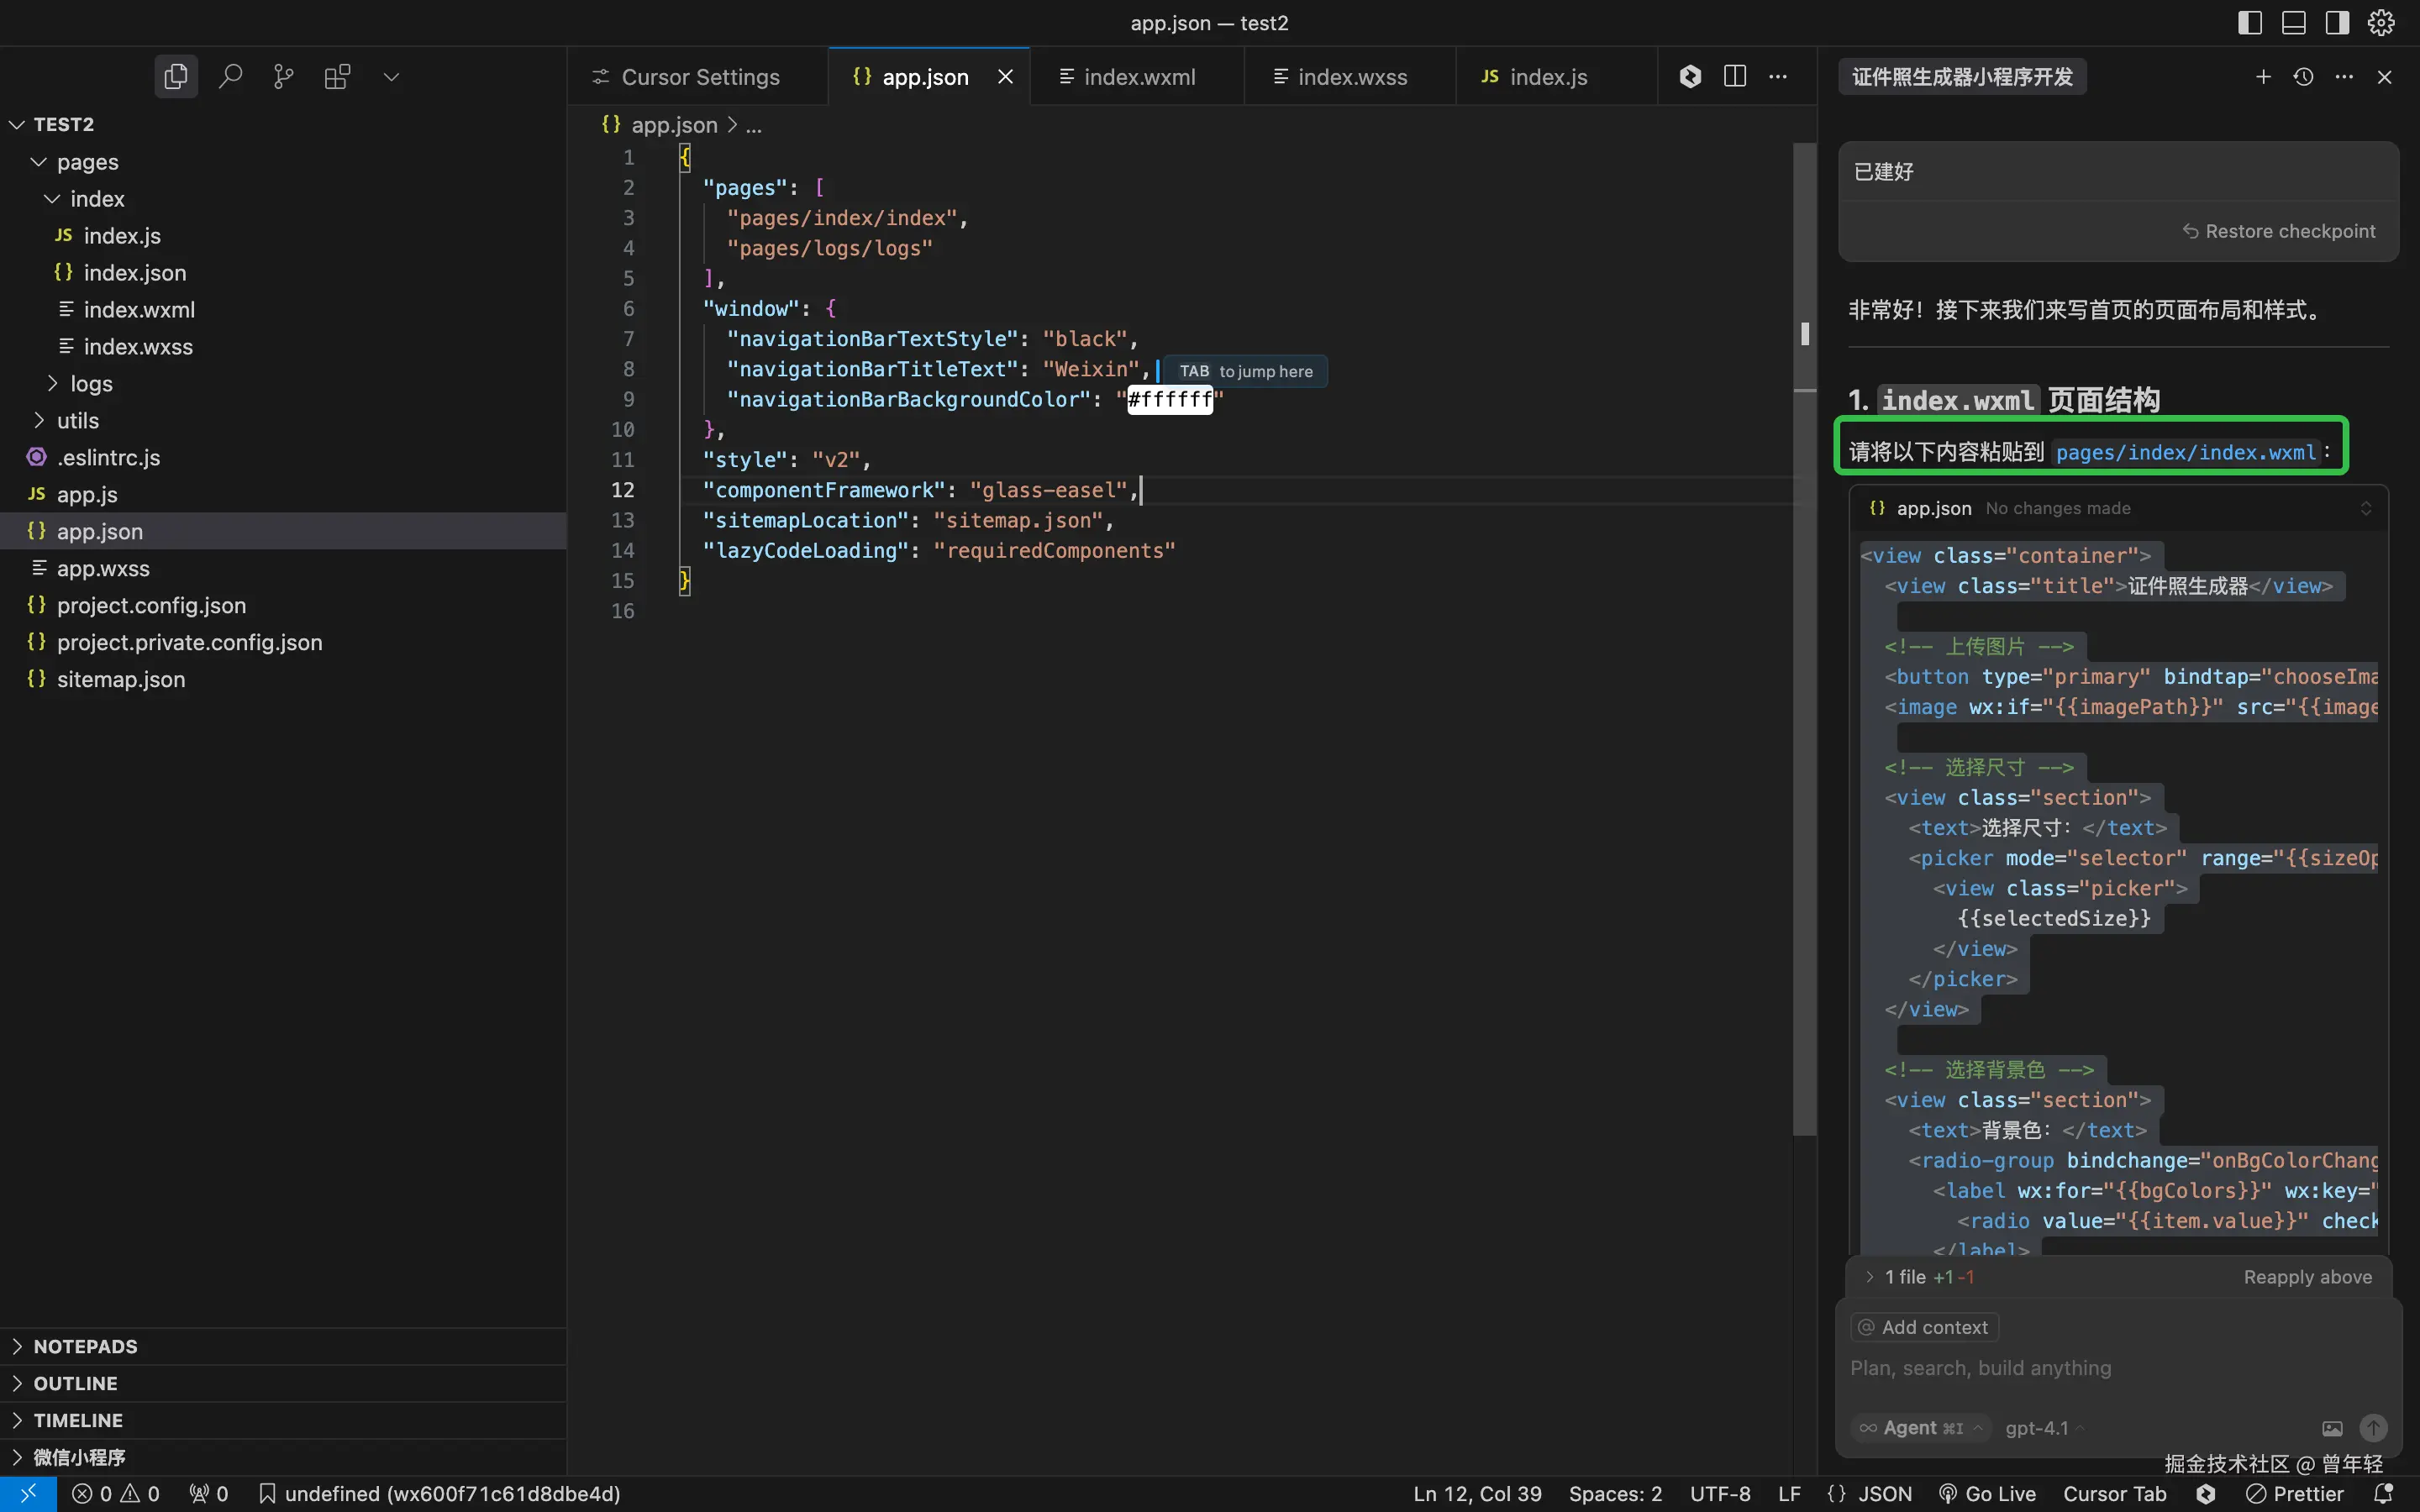Screen dimensions: 2420x1512
Task: Open the settings gear in title bar
Action: 2381,22
